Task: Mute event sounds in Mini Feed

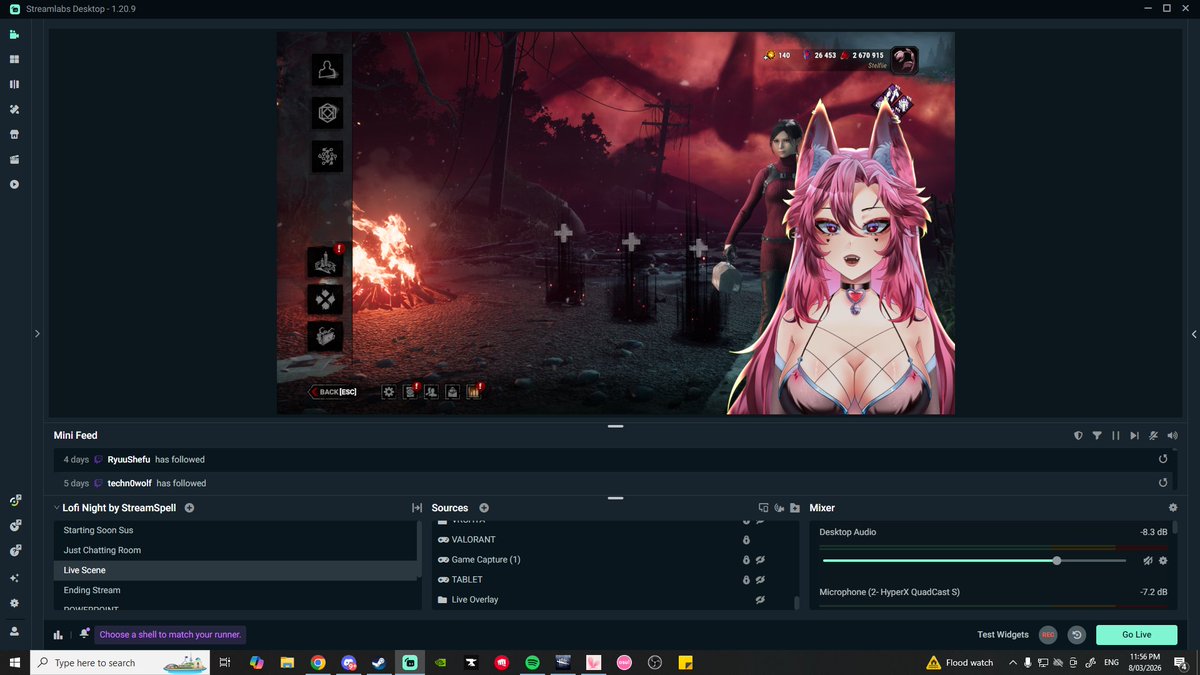Action: pyautogui.click(x=1172, y=436)
